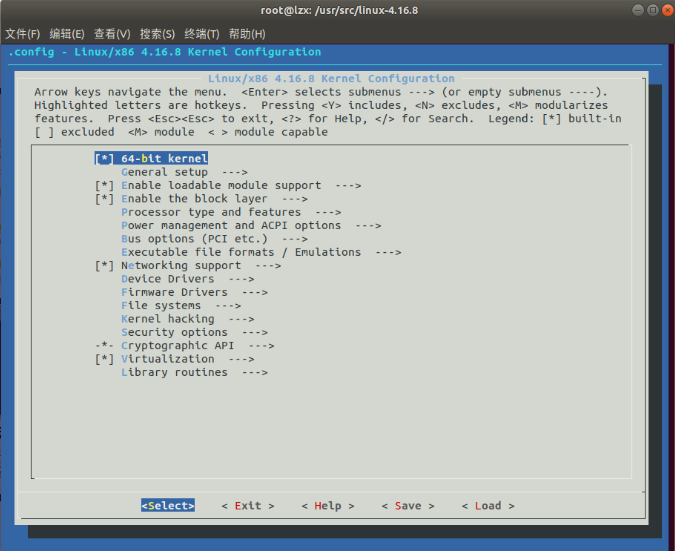Click the -*- marker beside Cryptographic API
The image size is (675, 551).
(x=104, y=346)
